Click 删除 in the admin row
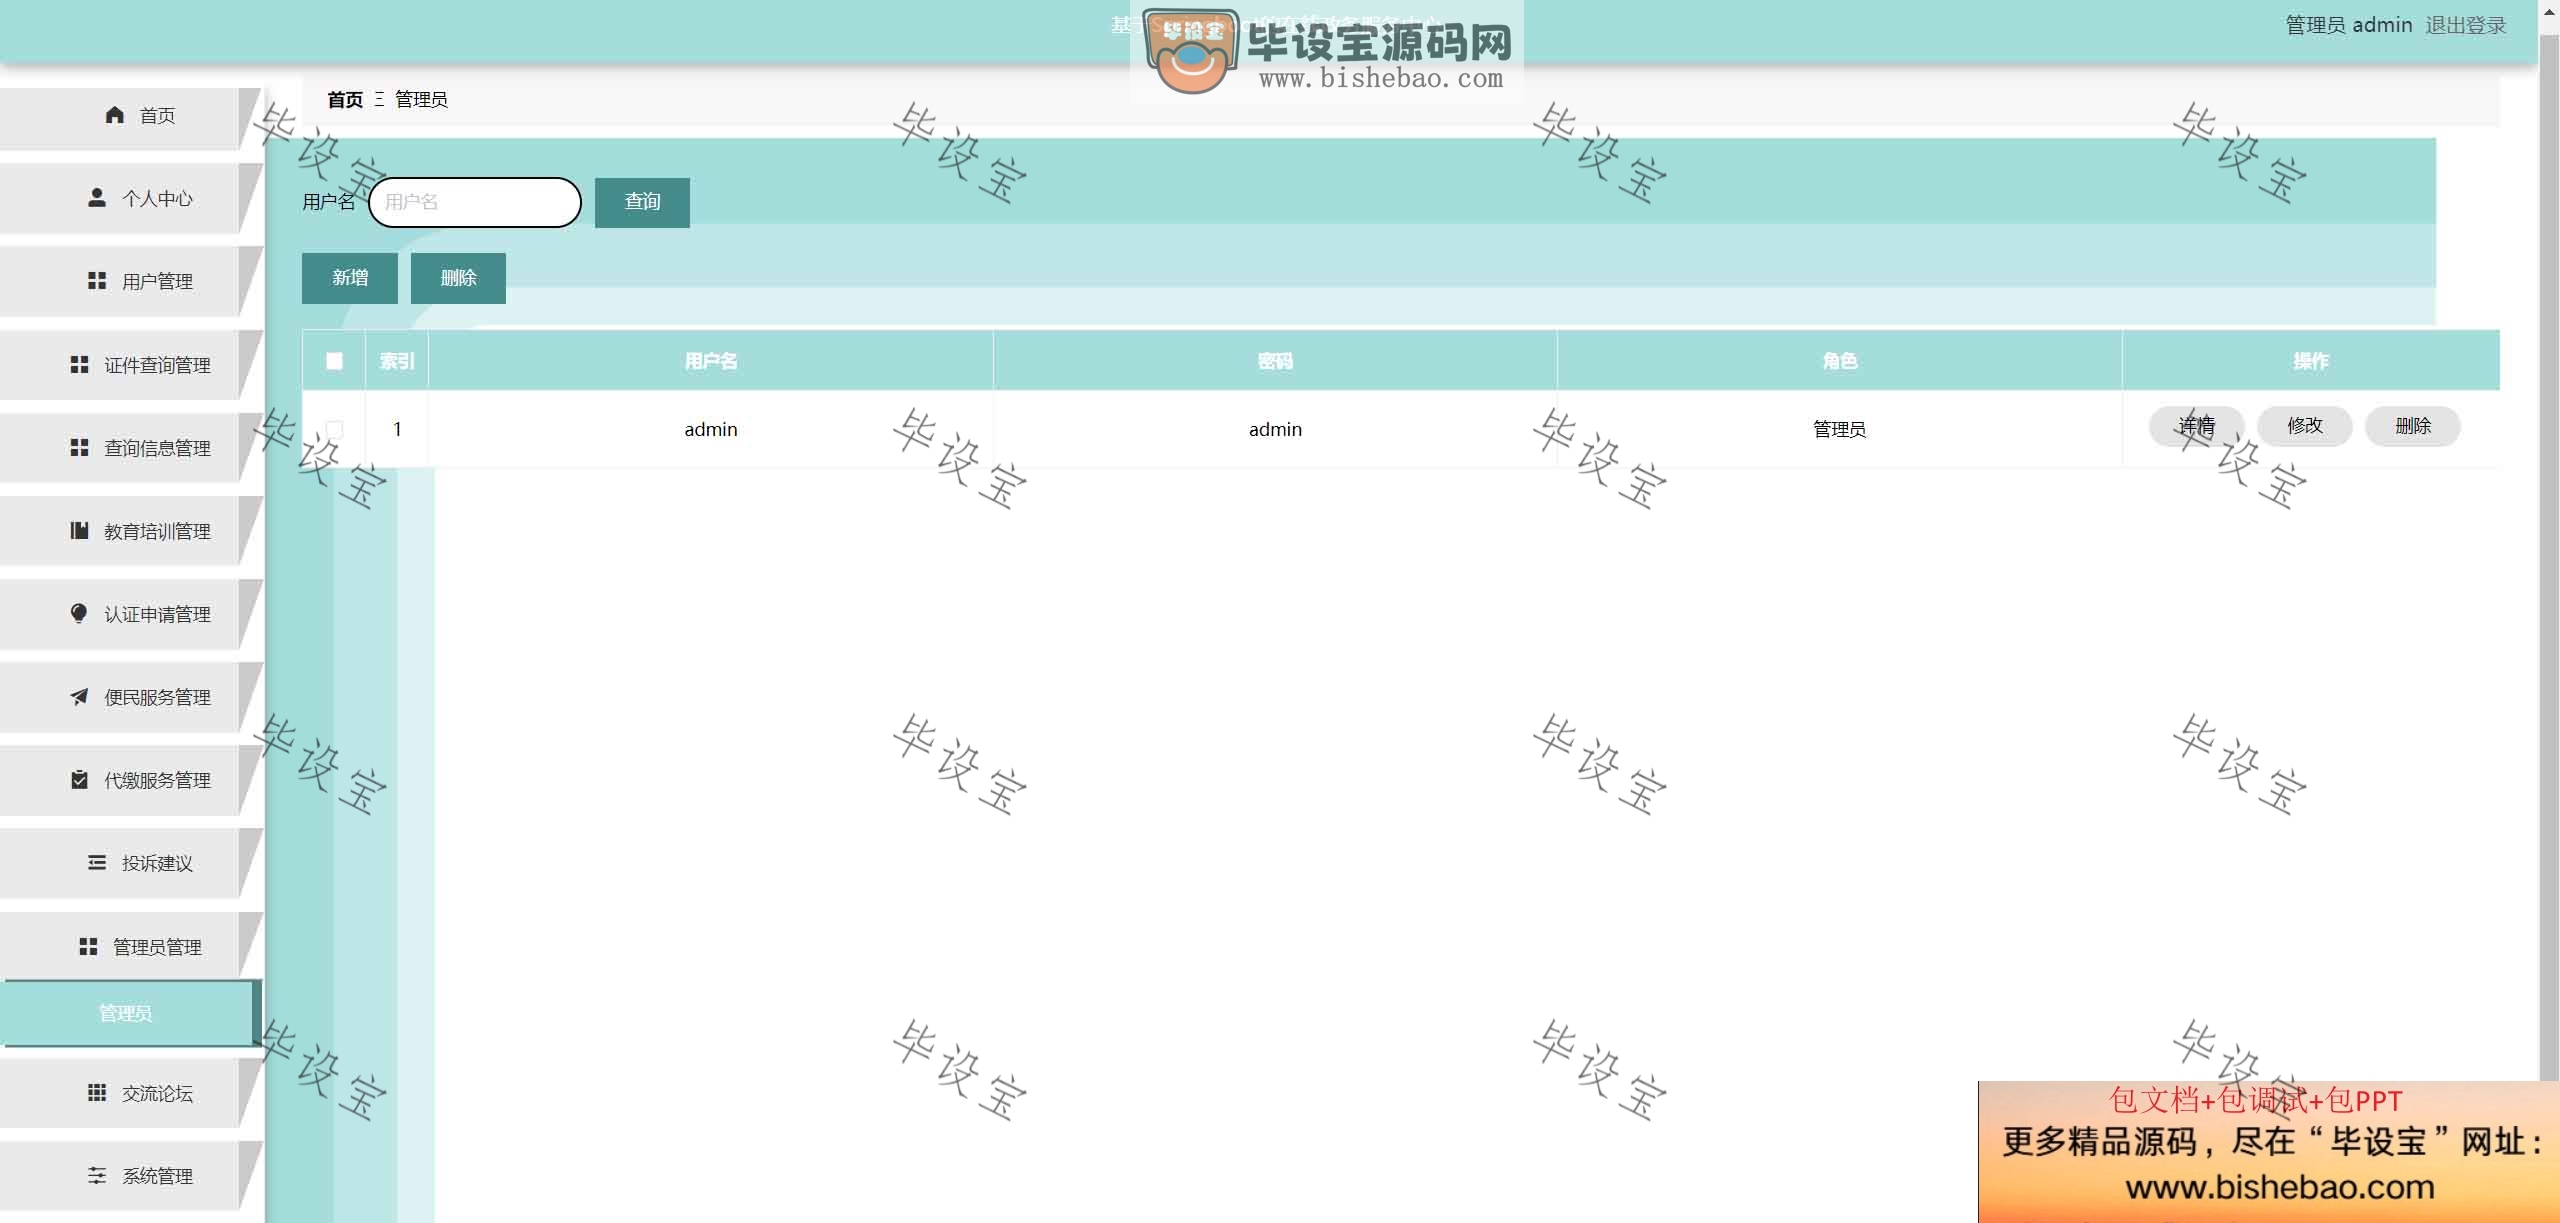This screenshot has width=2560, height=1223. (x=2413, y=426)
